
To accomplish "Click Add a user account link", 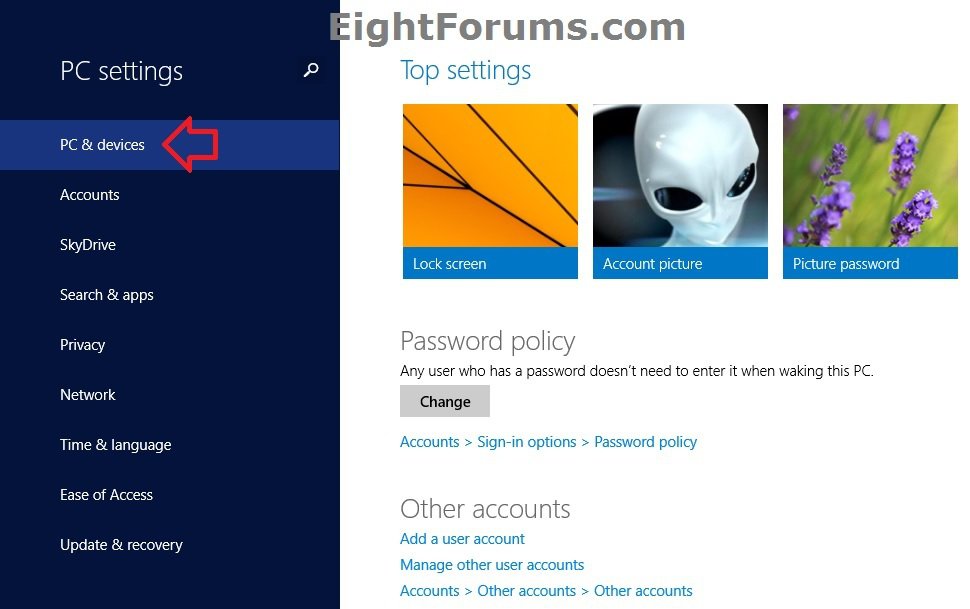I will 462,539.
